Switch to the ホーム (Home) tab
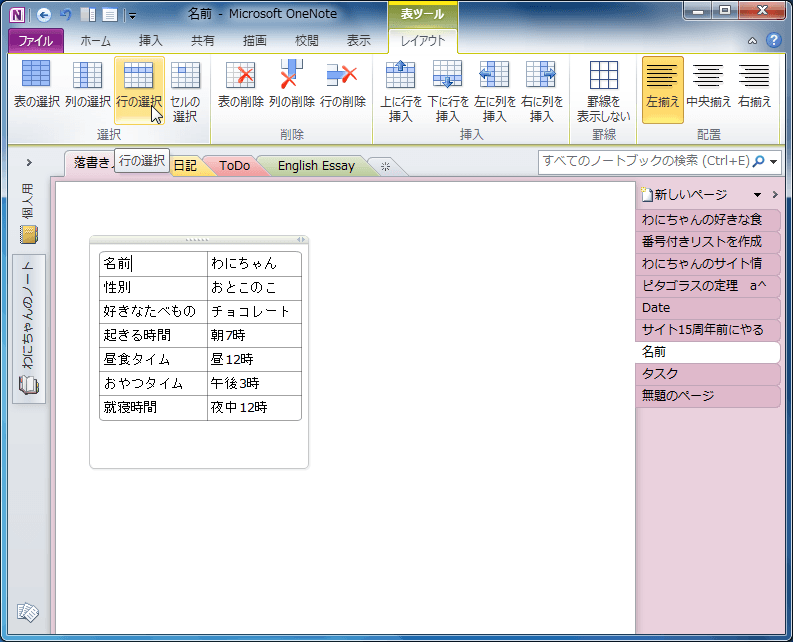Viewport: 793px width, 642px height. [96, 41]
